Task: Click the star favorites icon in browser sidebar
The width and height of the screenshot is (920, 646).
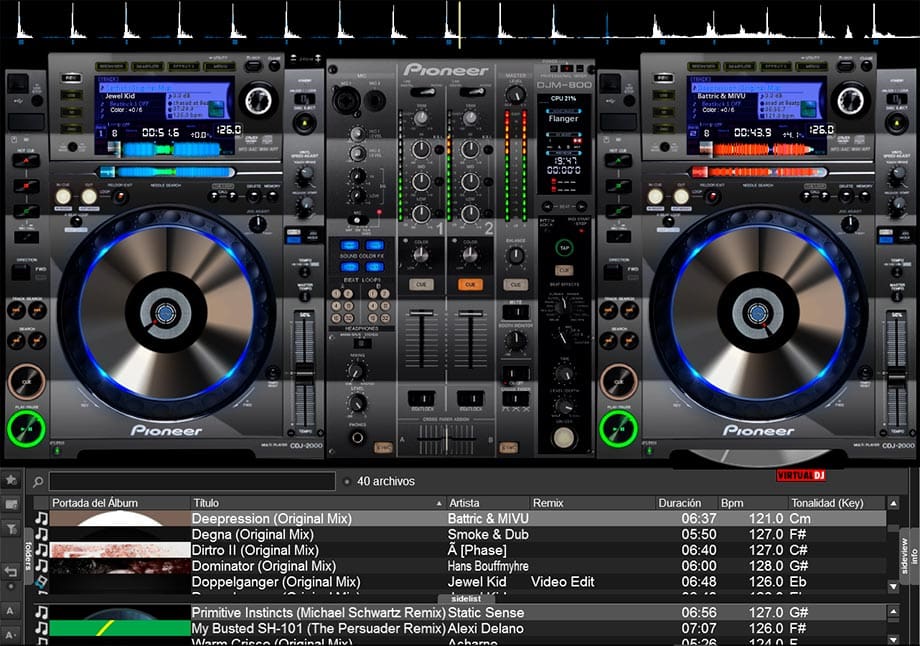Action: tap(11, 481)
